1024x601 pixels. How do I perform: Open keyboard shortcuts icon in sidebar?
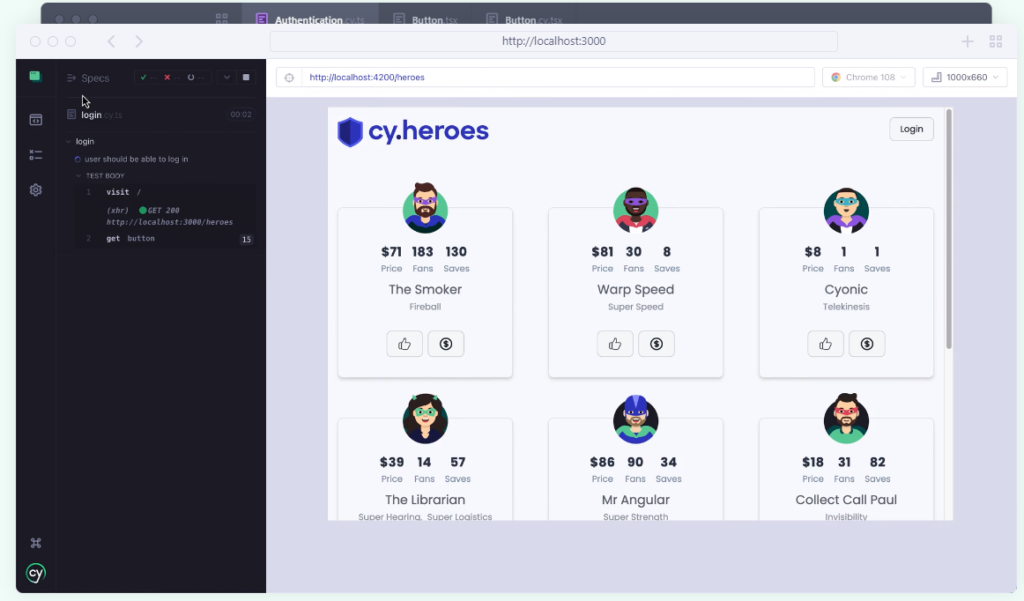coord(36,543)
